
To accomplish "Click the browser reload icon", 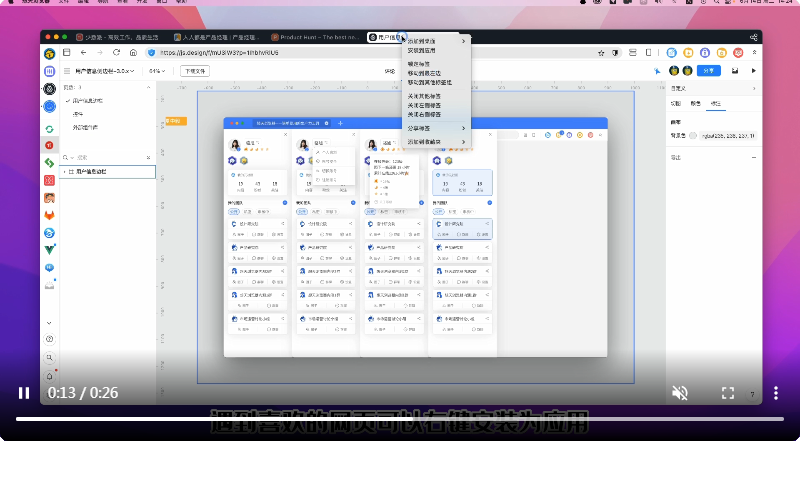I will (x=116, y=52).
